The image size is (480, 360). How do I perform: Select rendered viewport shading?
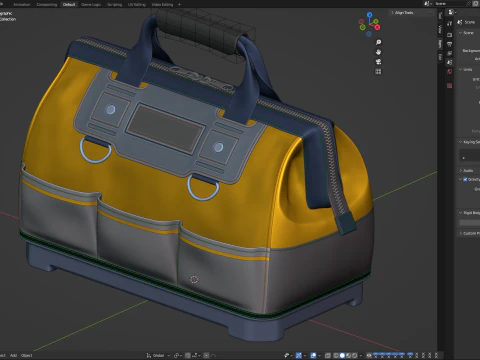pos(354,355)
